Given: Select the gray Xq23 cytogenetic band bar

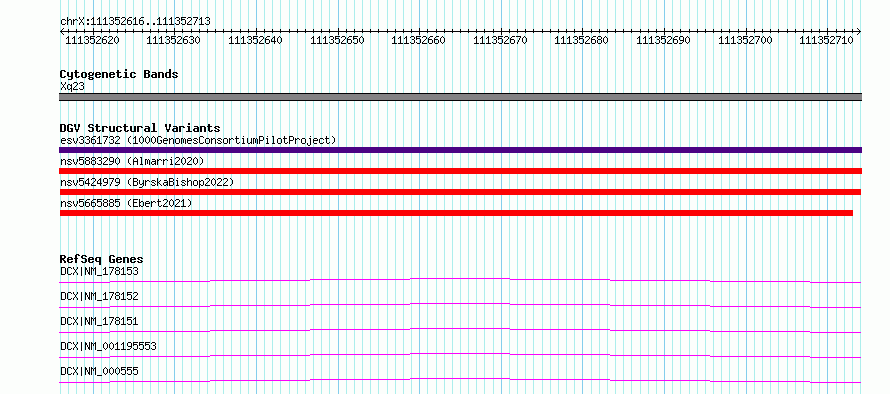Looking at the screenshot, I should (460, 97).
